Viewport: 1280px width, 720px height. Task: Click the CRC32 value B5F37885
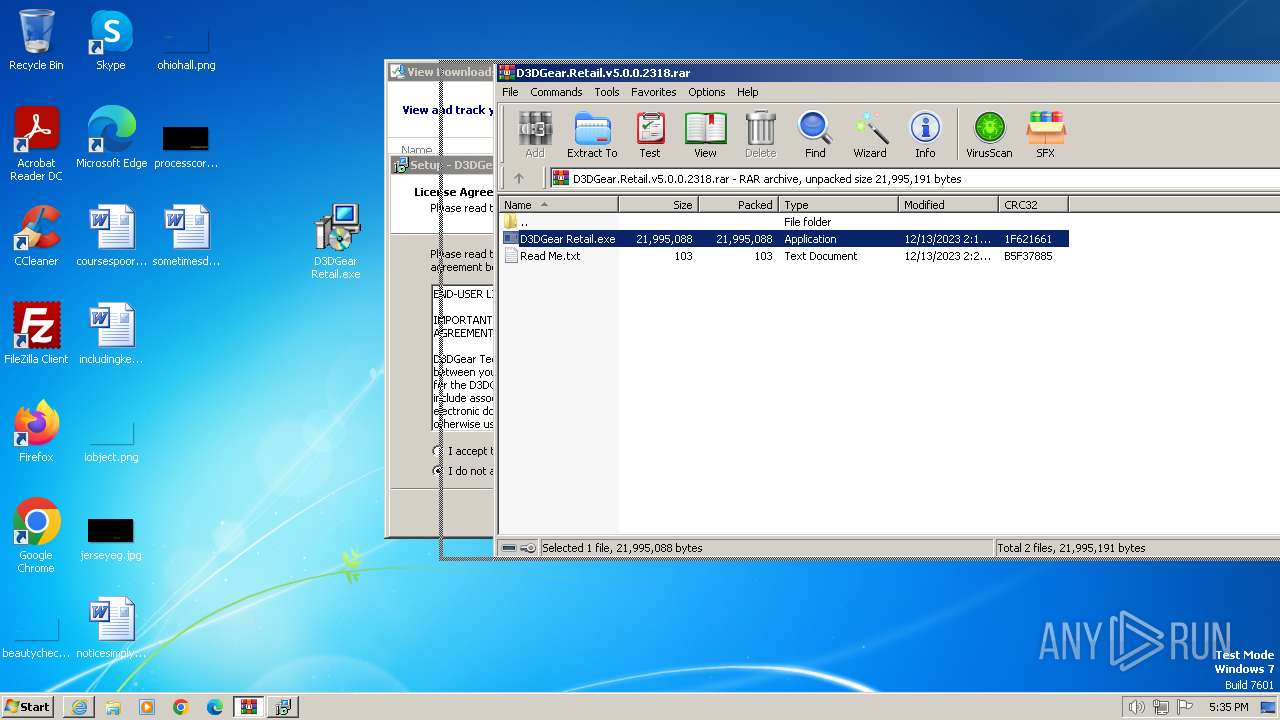(1028, 256)
